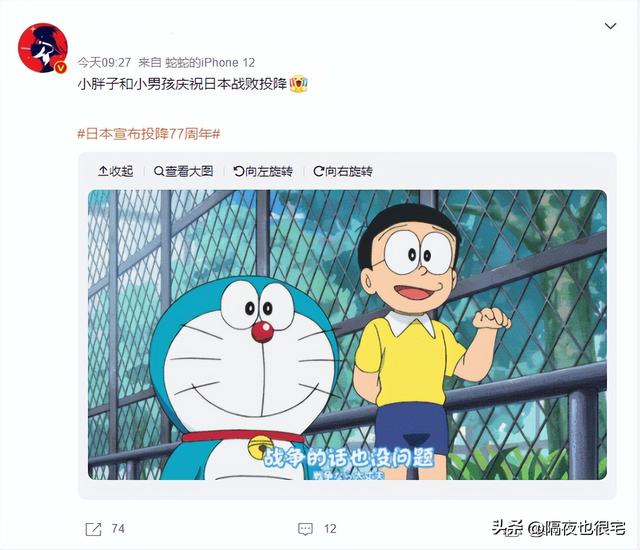
Task: Click the comment count 12
Action: (330, 529)
